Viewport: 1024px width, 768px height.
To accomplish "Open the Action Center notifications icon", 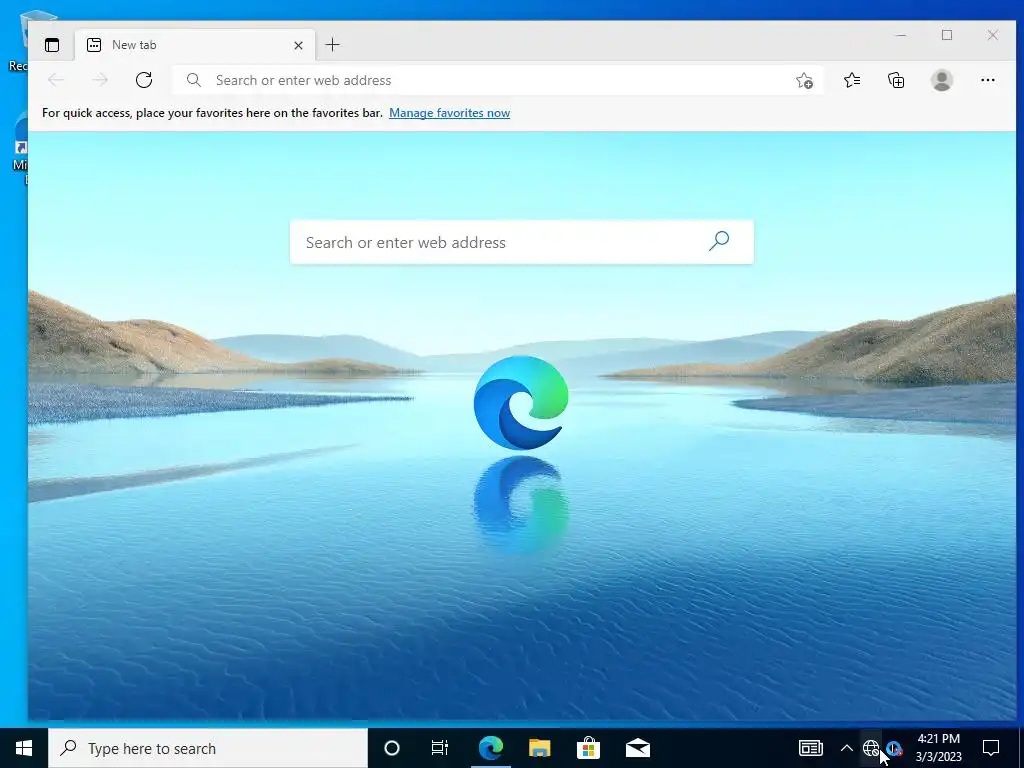I will coord(991,748).
